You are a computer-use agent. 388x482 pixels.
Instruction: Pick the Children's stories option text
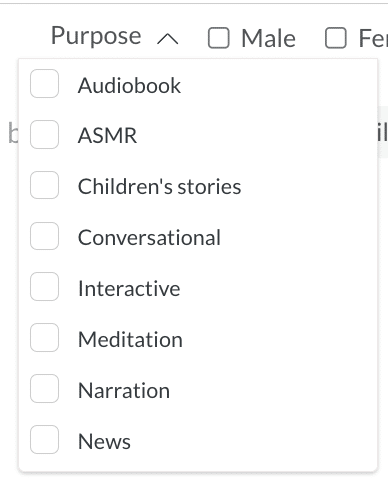(159, 186)
